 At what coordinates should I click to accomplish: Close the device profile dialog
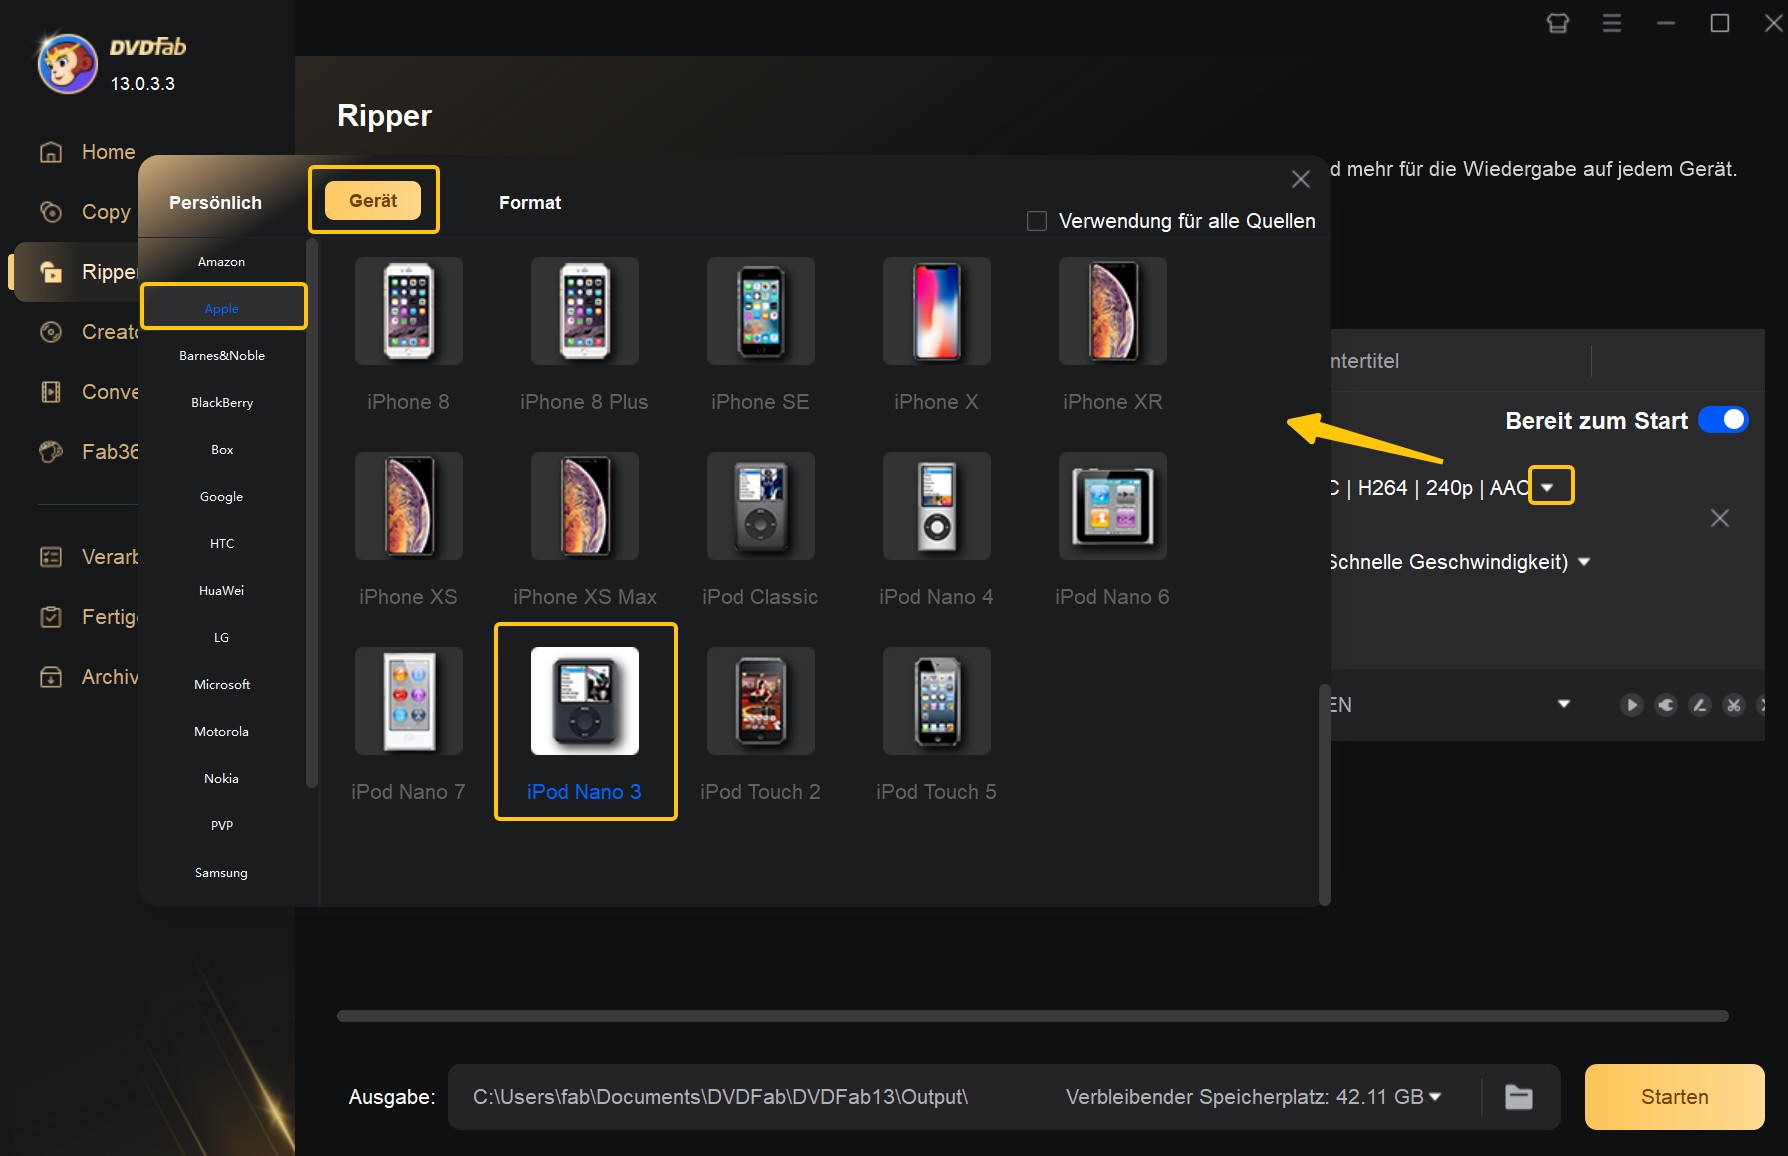1301,179
